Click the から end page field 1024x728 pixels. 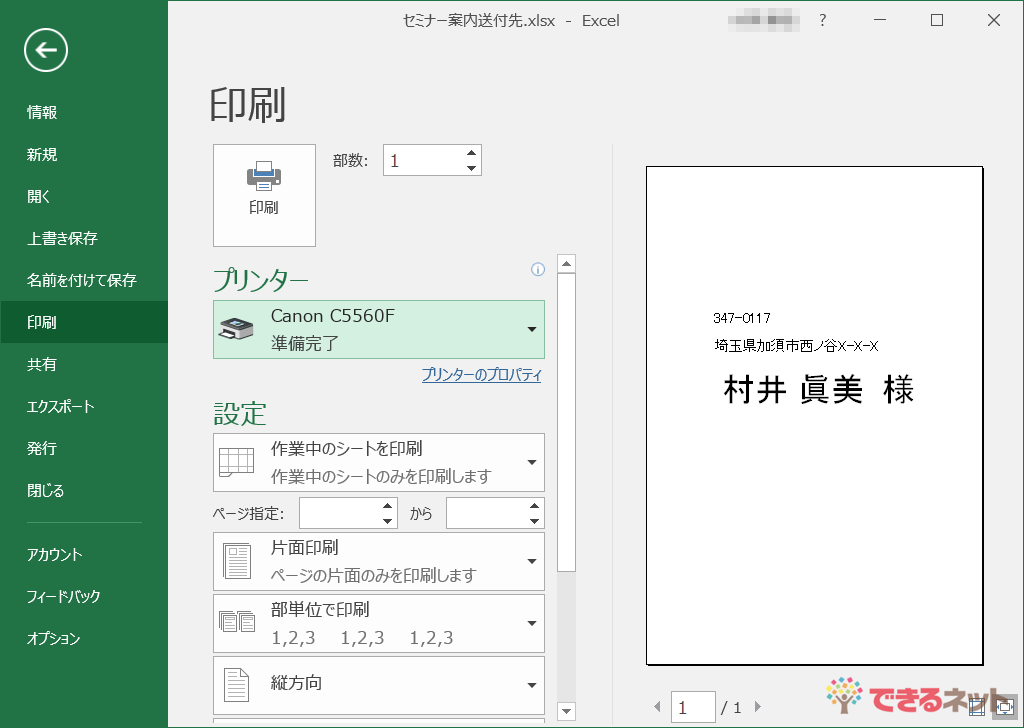[487, 513]
